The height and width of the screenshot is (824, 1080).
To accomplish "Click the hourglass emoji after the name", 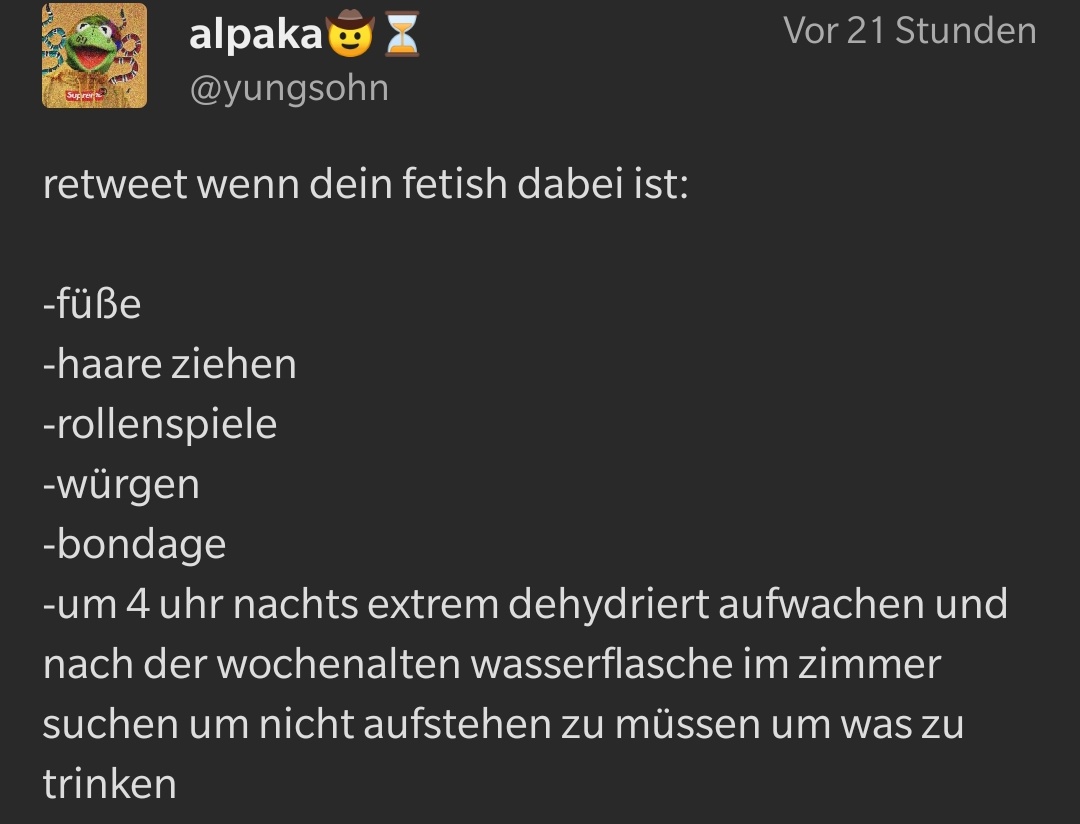I will click(x=401, y=36).
